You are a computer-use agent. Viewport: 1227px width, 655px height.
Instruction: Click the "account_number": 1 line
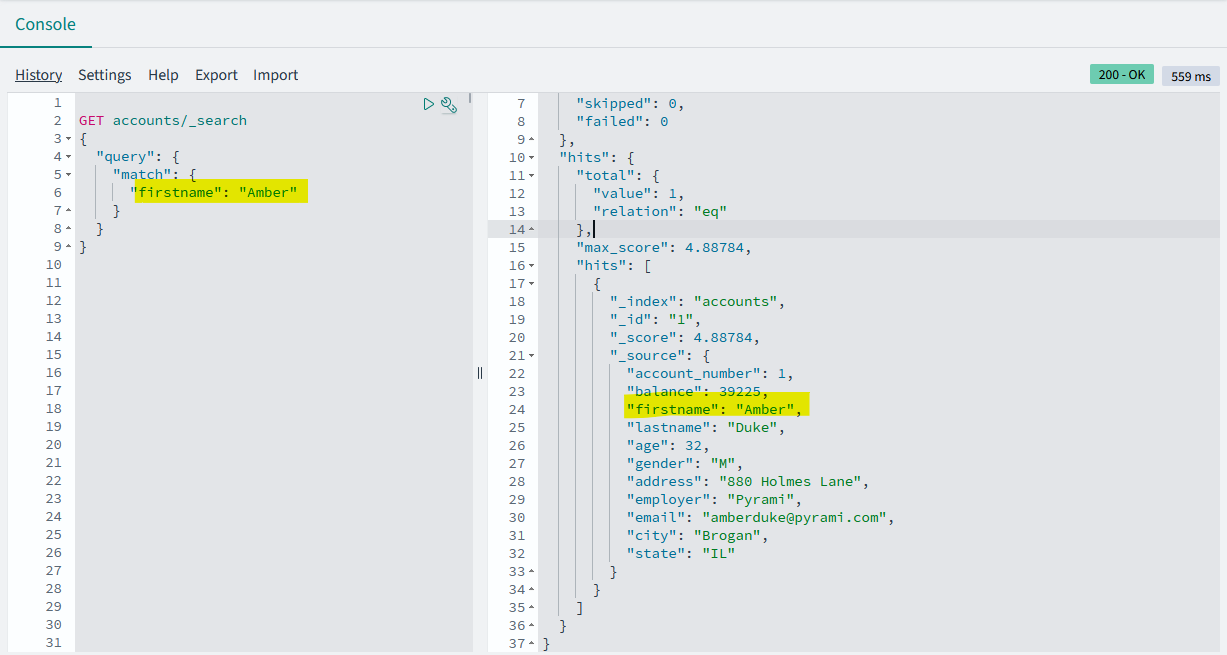pos(709,373)
